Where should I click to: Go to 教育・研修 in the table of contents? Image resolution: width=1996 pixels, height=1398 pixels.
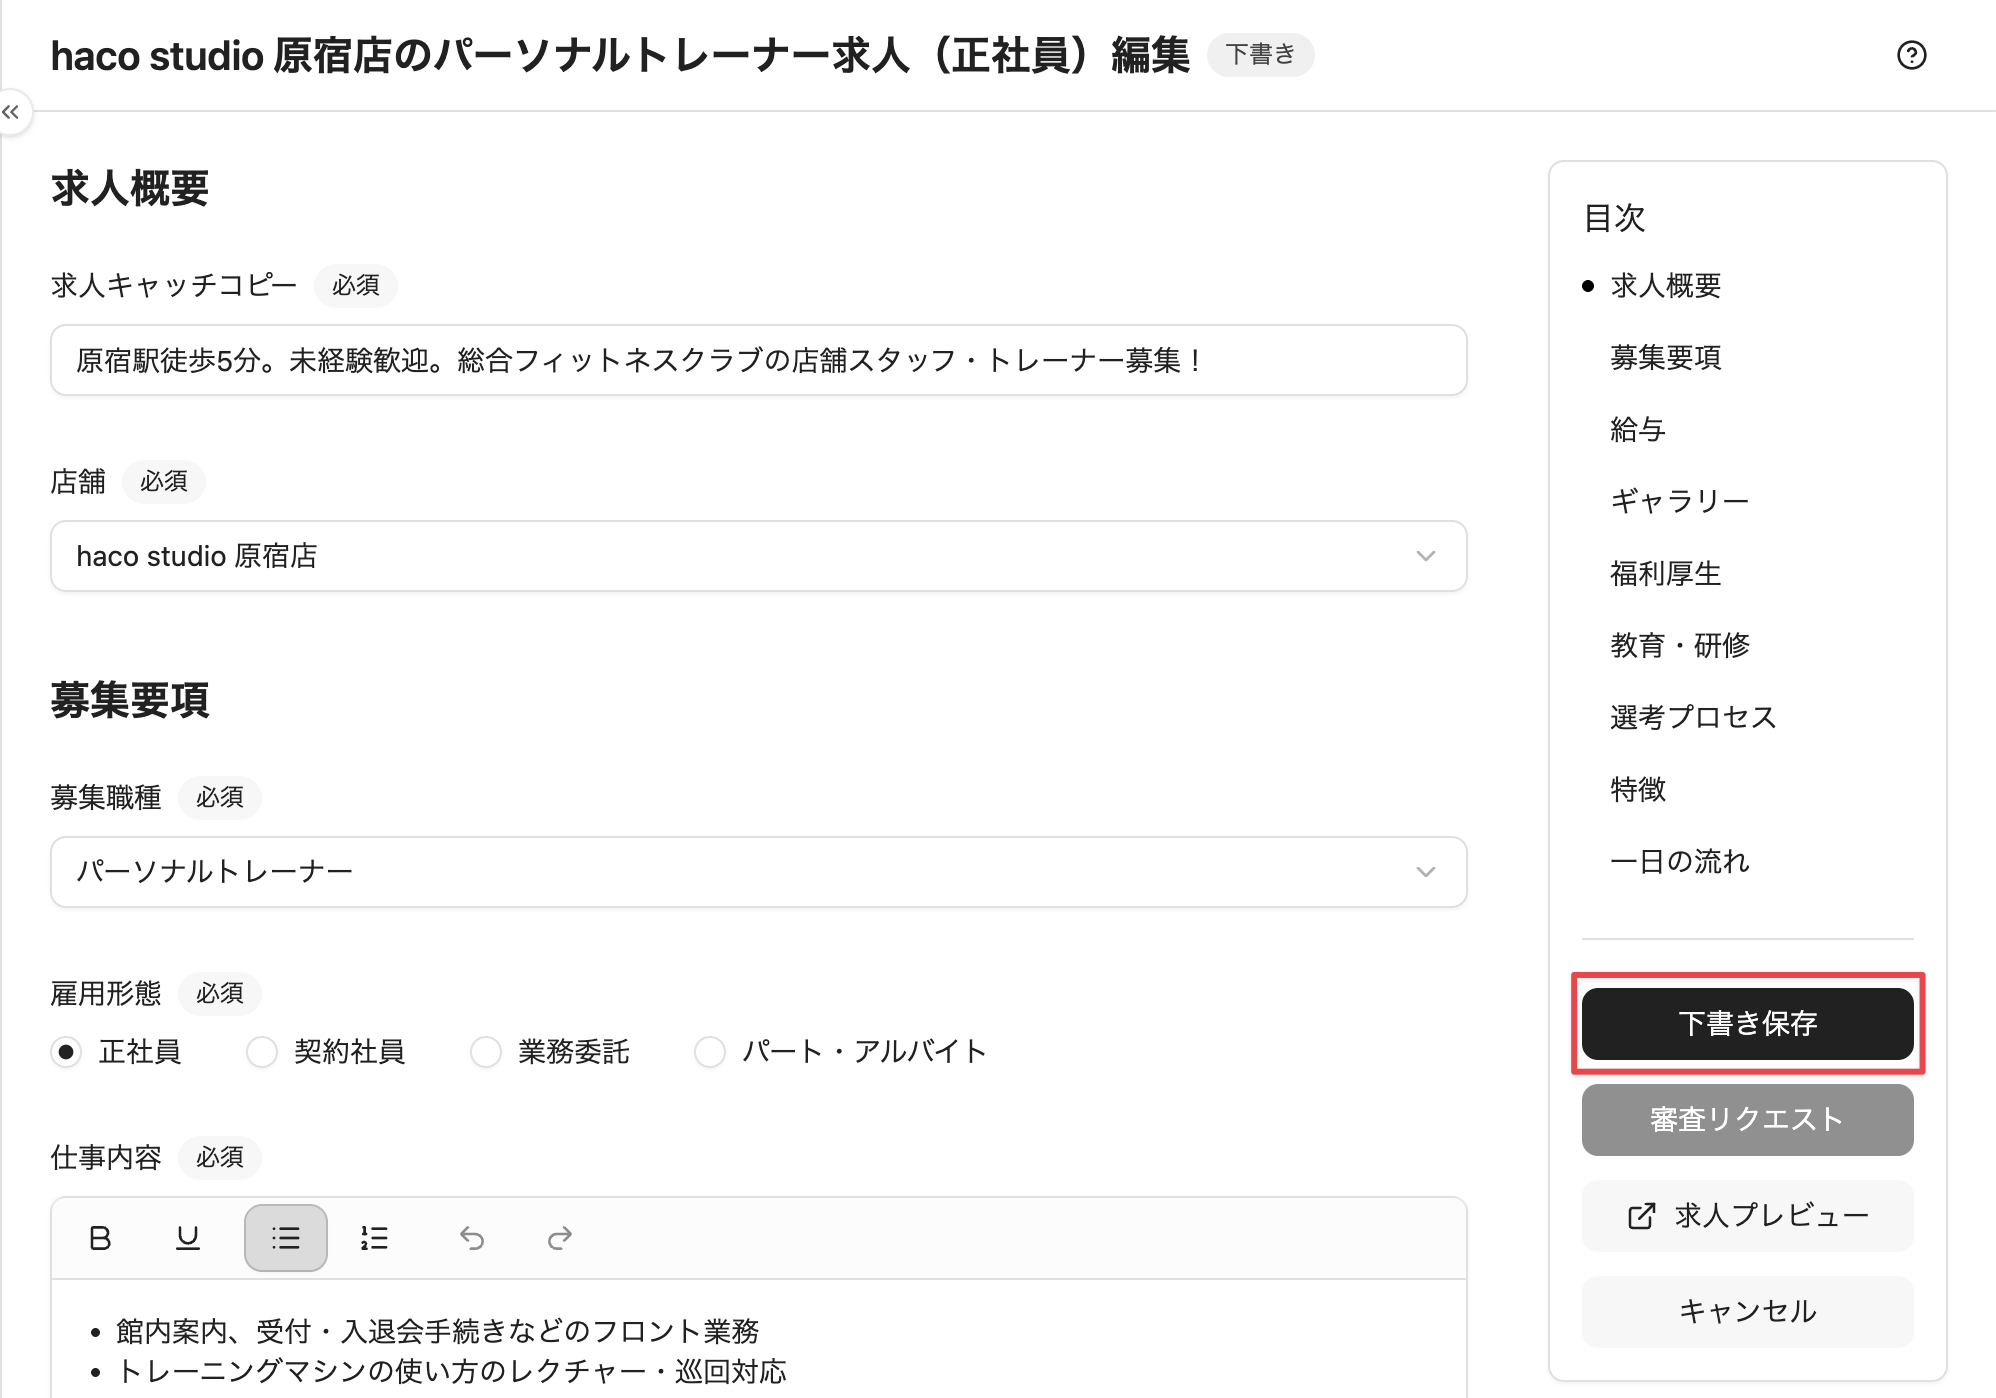click(1679, 646)
